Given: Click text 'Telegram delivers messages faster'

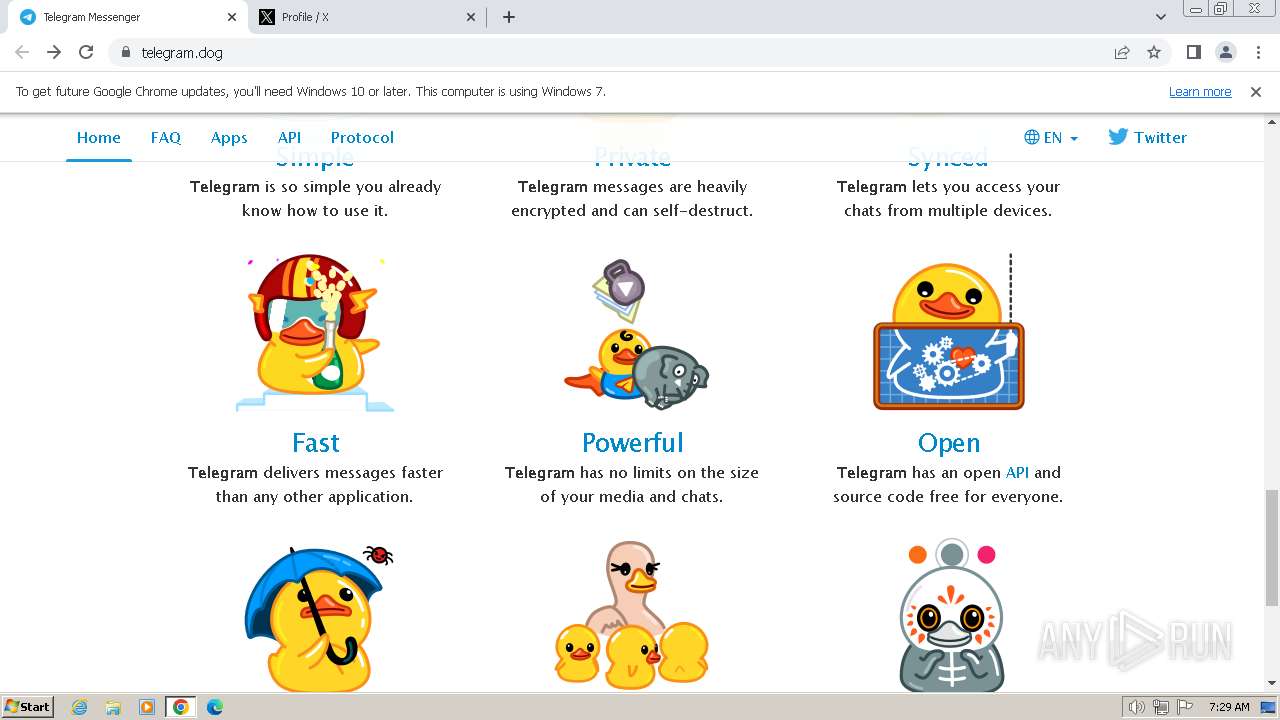Looking at the screenshot, I should pyautogui.click(x=315, y=473).
